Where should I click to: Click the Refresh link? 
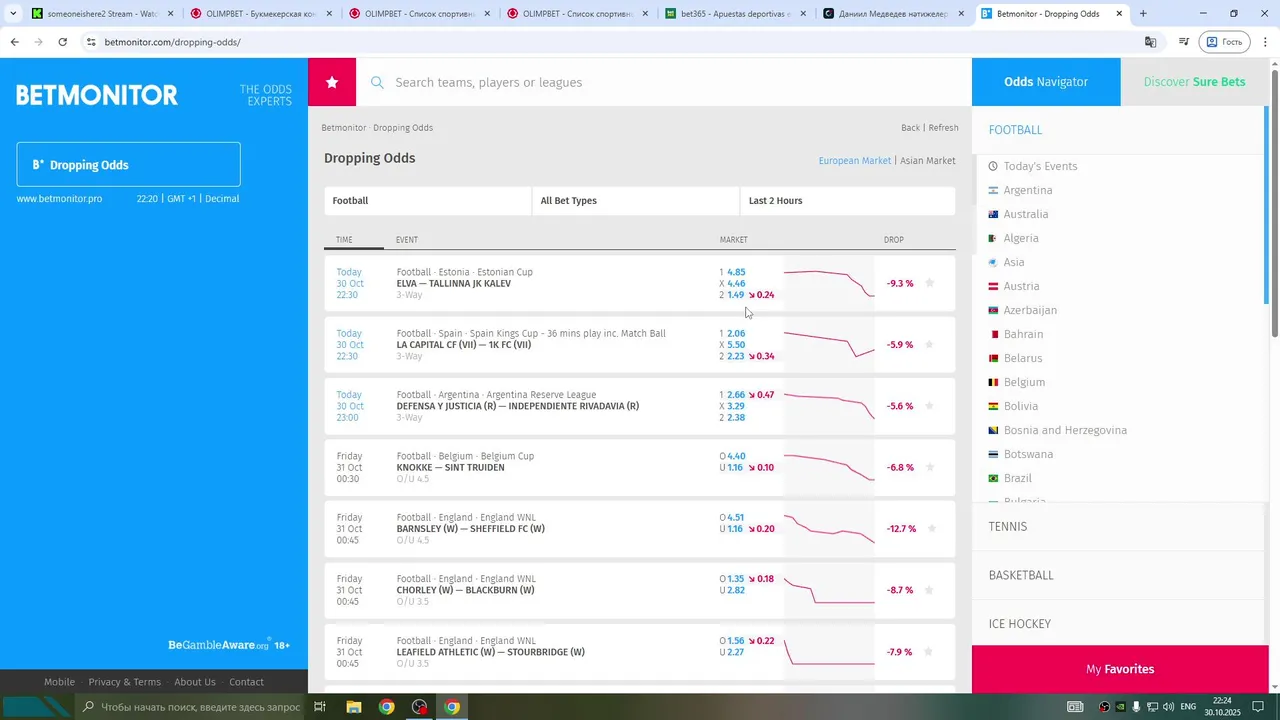[943, 128]
